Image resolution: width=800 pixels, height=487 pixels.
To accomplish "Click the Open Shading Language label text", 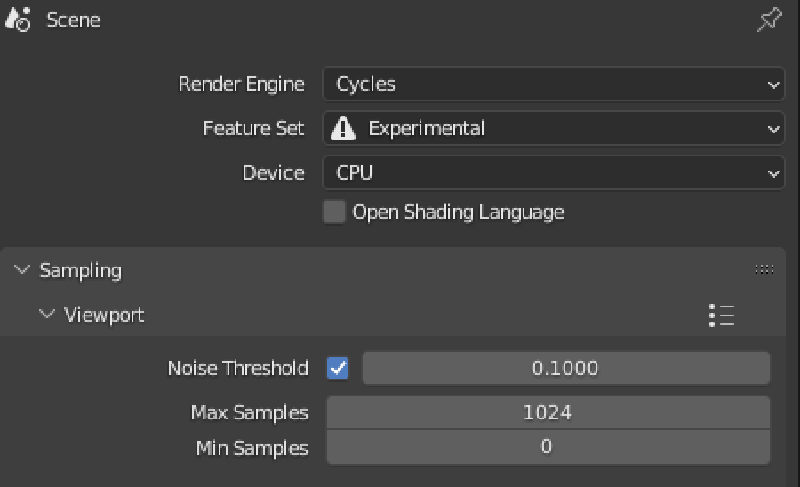I will pos(458,212).
